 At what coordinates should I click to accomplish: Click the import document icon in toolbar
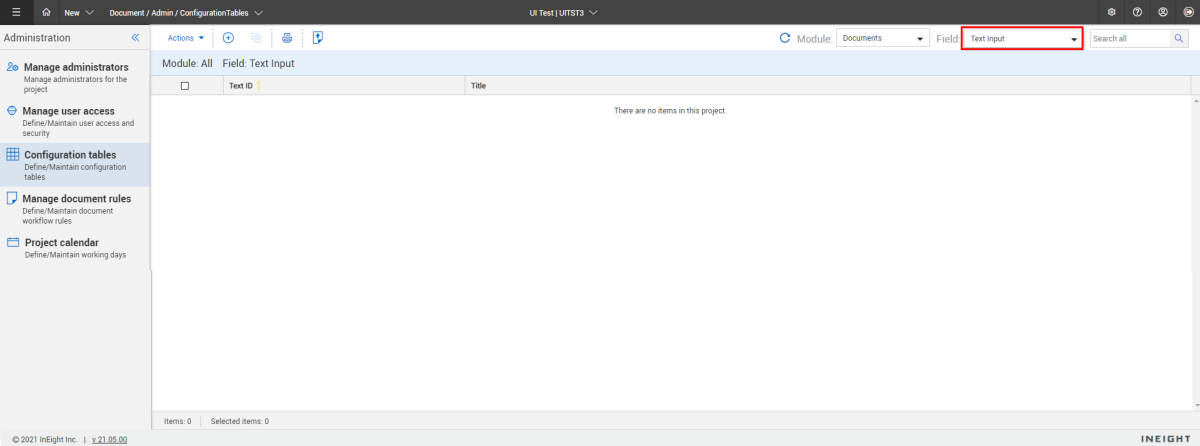[x=317, y=37]
